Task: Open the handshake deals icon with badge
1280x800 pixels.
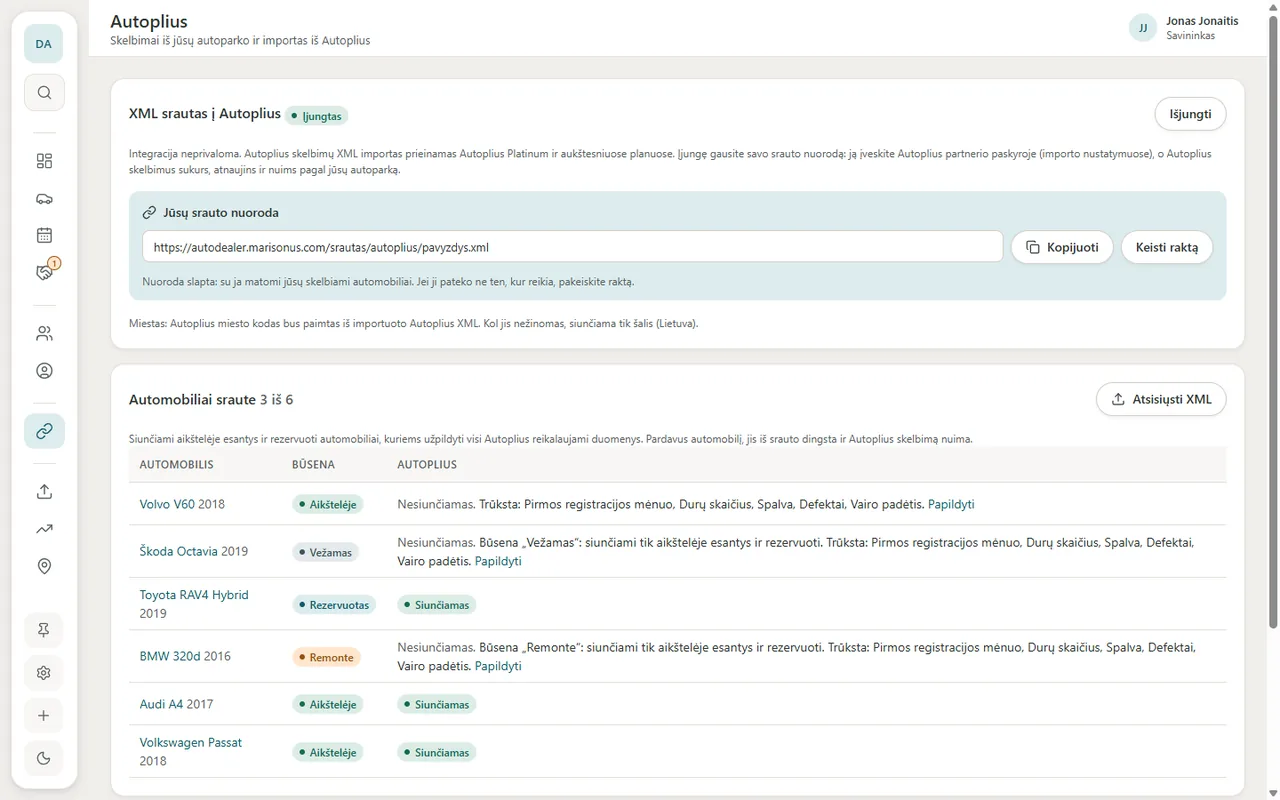Action: point(44,272)
